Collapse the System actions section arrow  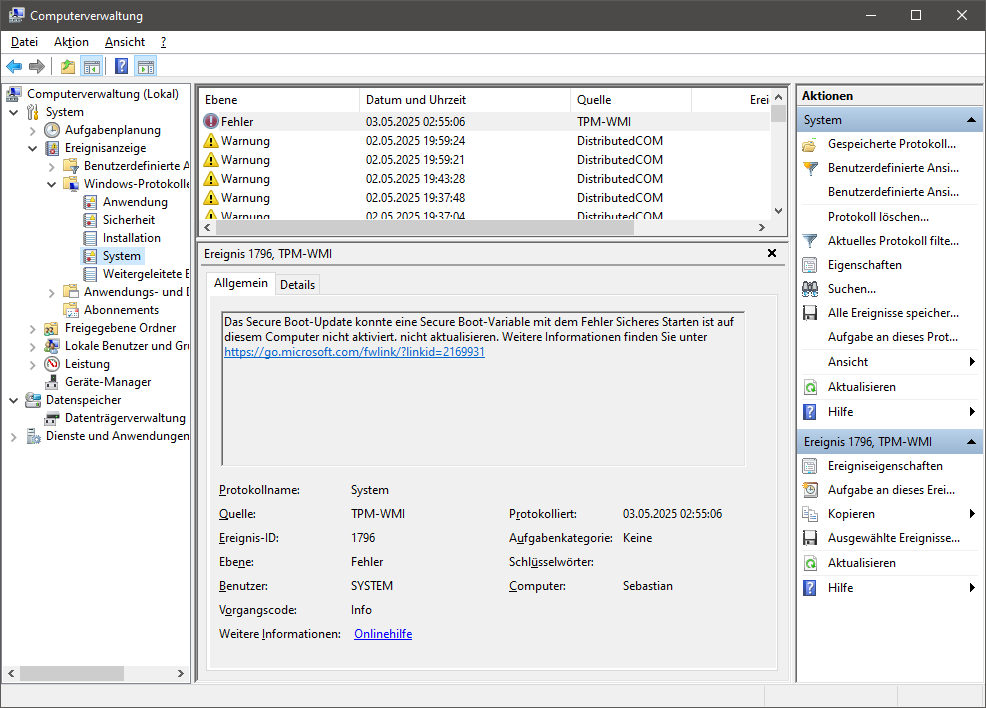(x=971, y=120)
